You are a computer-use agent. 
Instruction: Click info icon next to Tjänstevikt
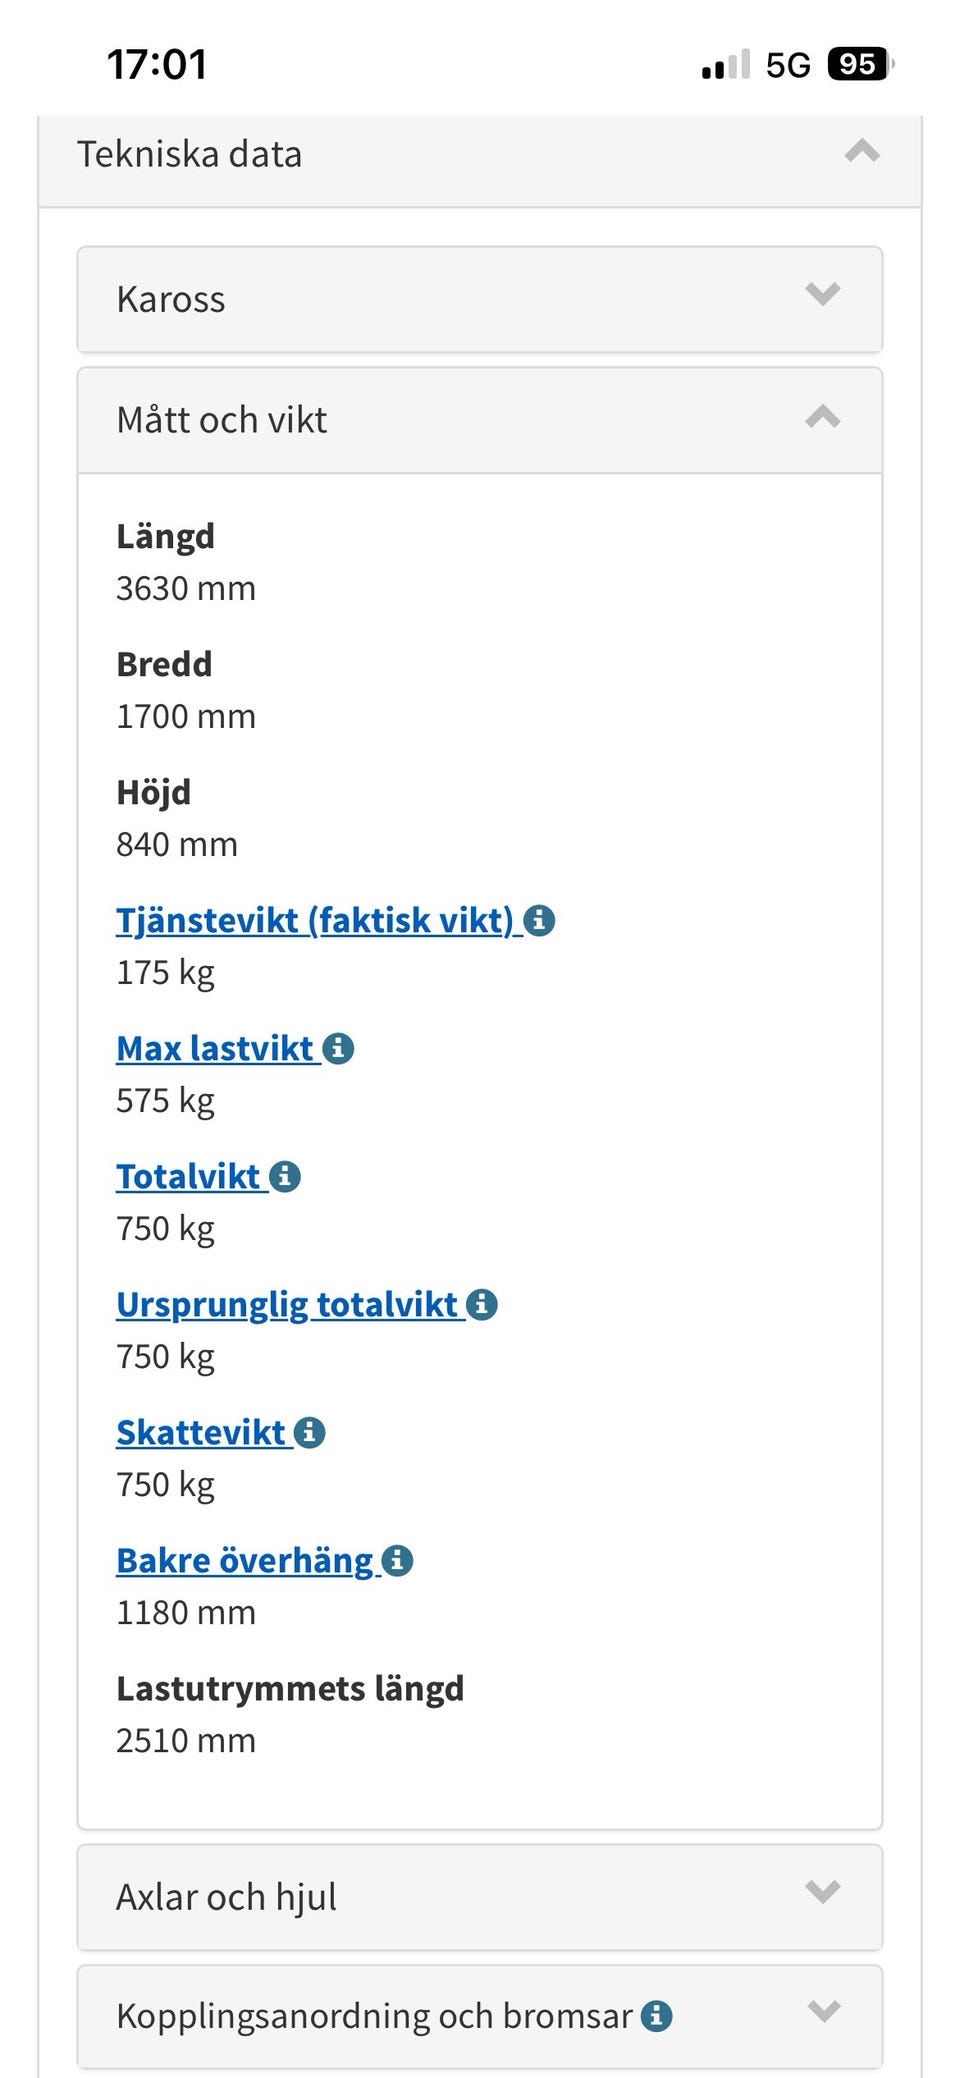pyautogui.click(x=539, y=920)
